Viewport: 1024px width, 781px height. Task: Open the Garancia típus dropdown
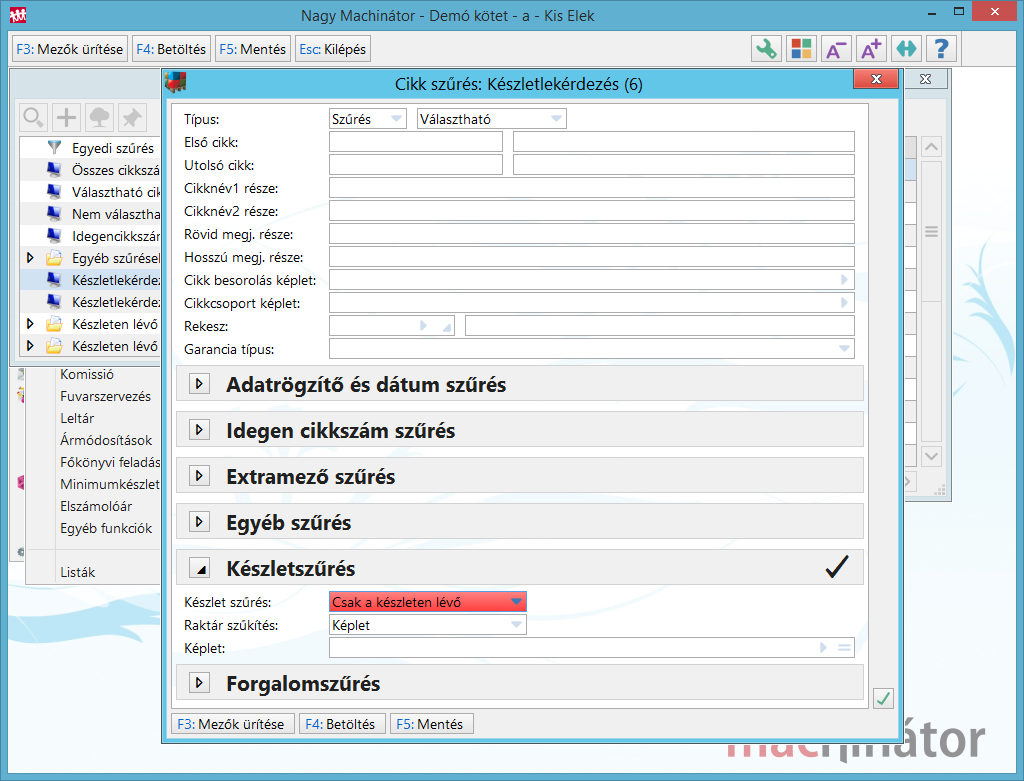click(844, 349)
